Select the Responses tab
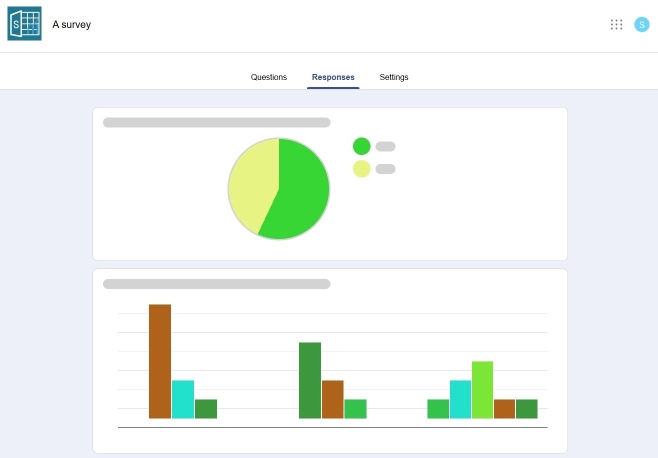This screenshot has width=658, height=458. click(x=333, y=77)
